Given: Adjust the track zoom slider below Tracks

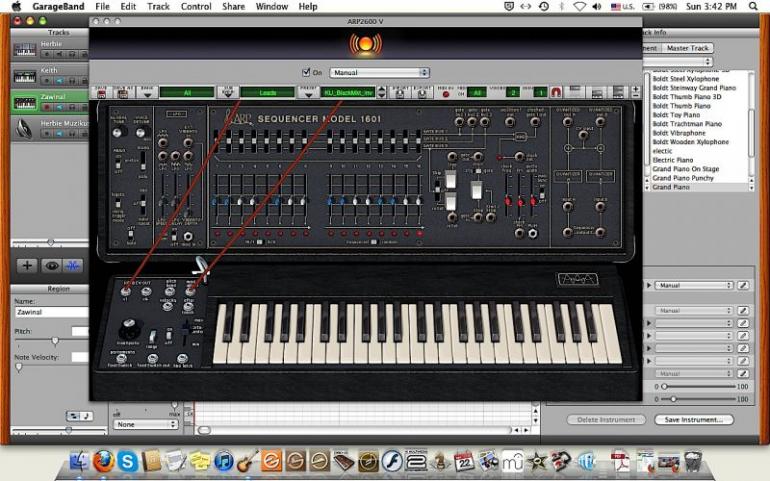Looking at the screenshot, I should click(x=50, y=242).
